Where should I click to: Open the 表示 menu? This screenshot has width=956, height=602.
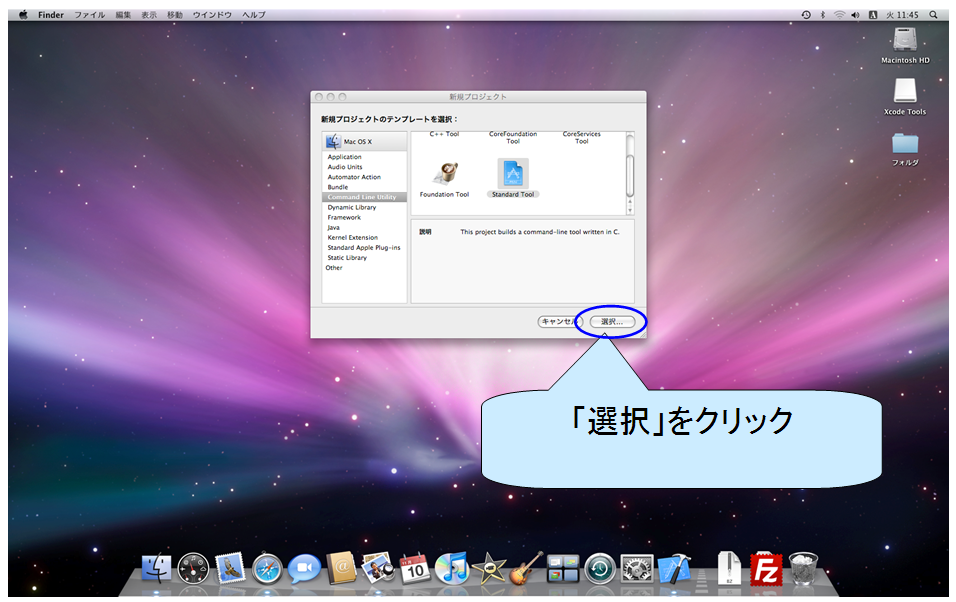coord(149,15)
